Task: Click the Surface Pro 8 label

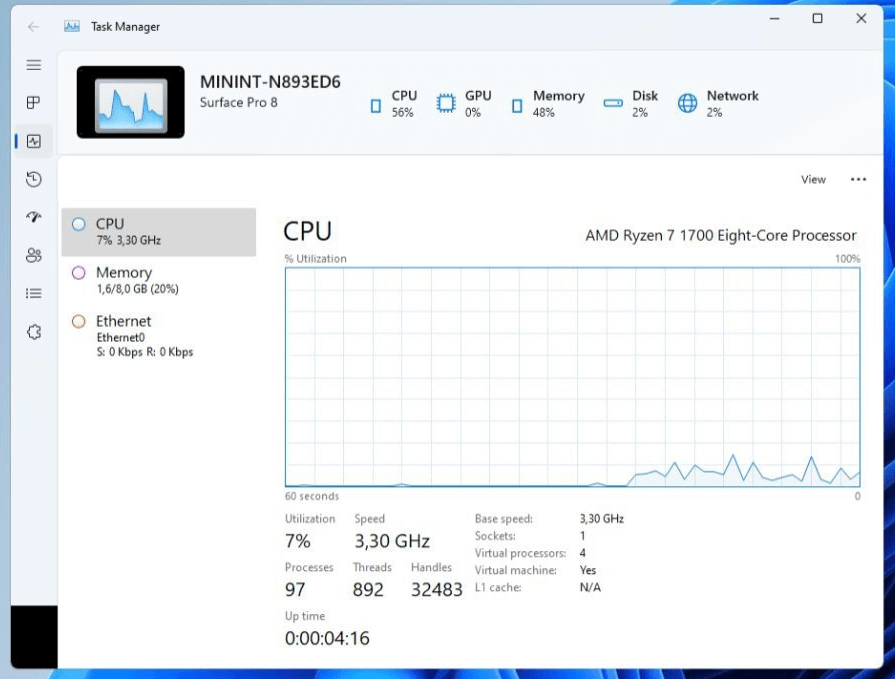Action: coord(239,103)
